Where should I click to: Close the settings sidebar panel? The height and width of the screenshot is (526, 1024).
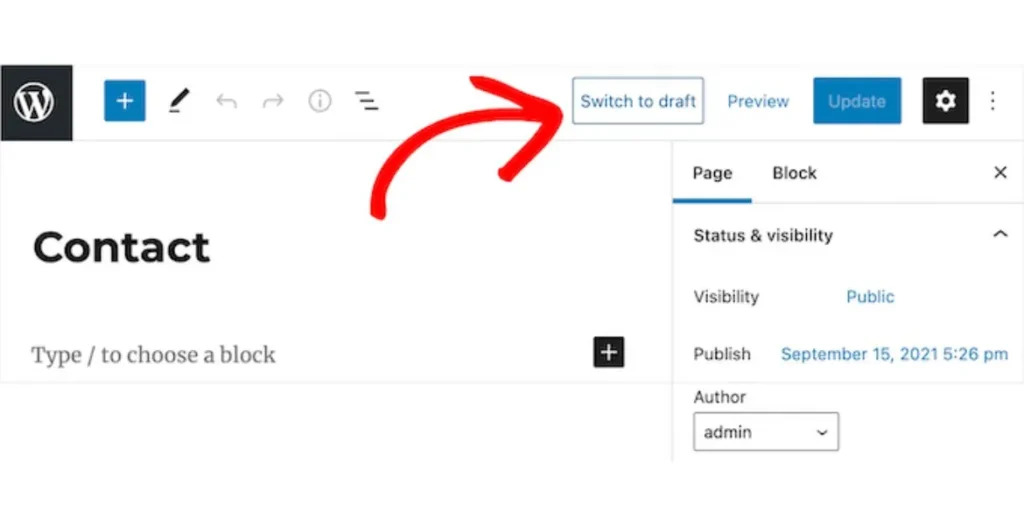click(x=1000, y=173)
